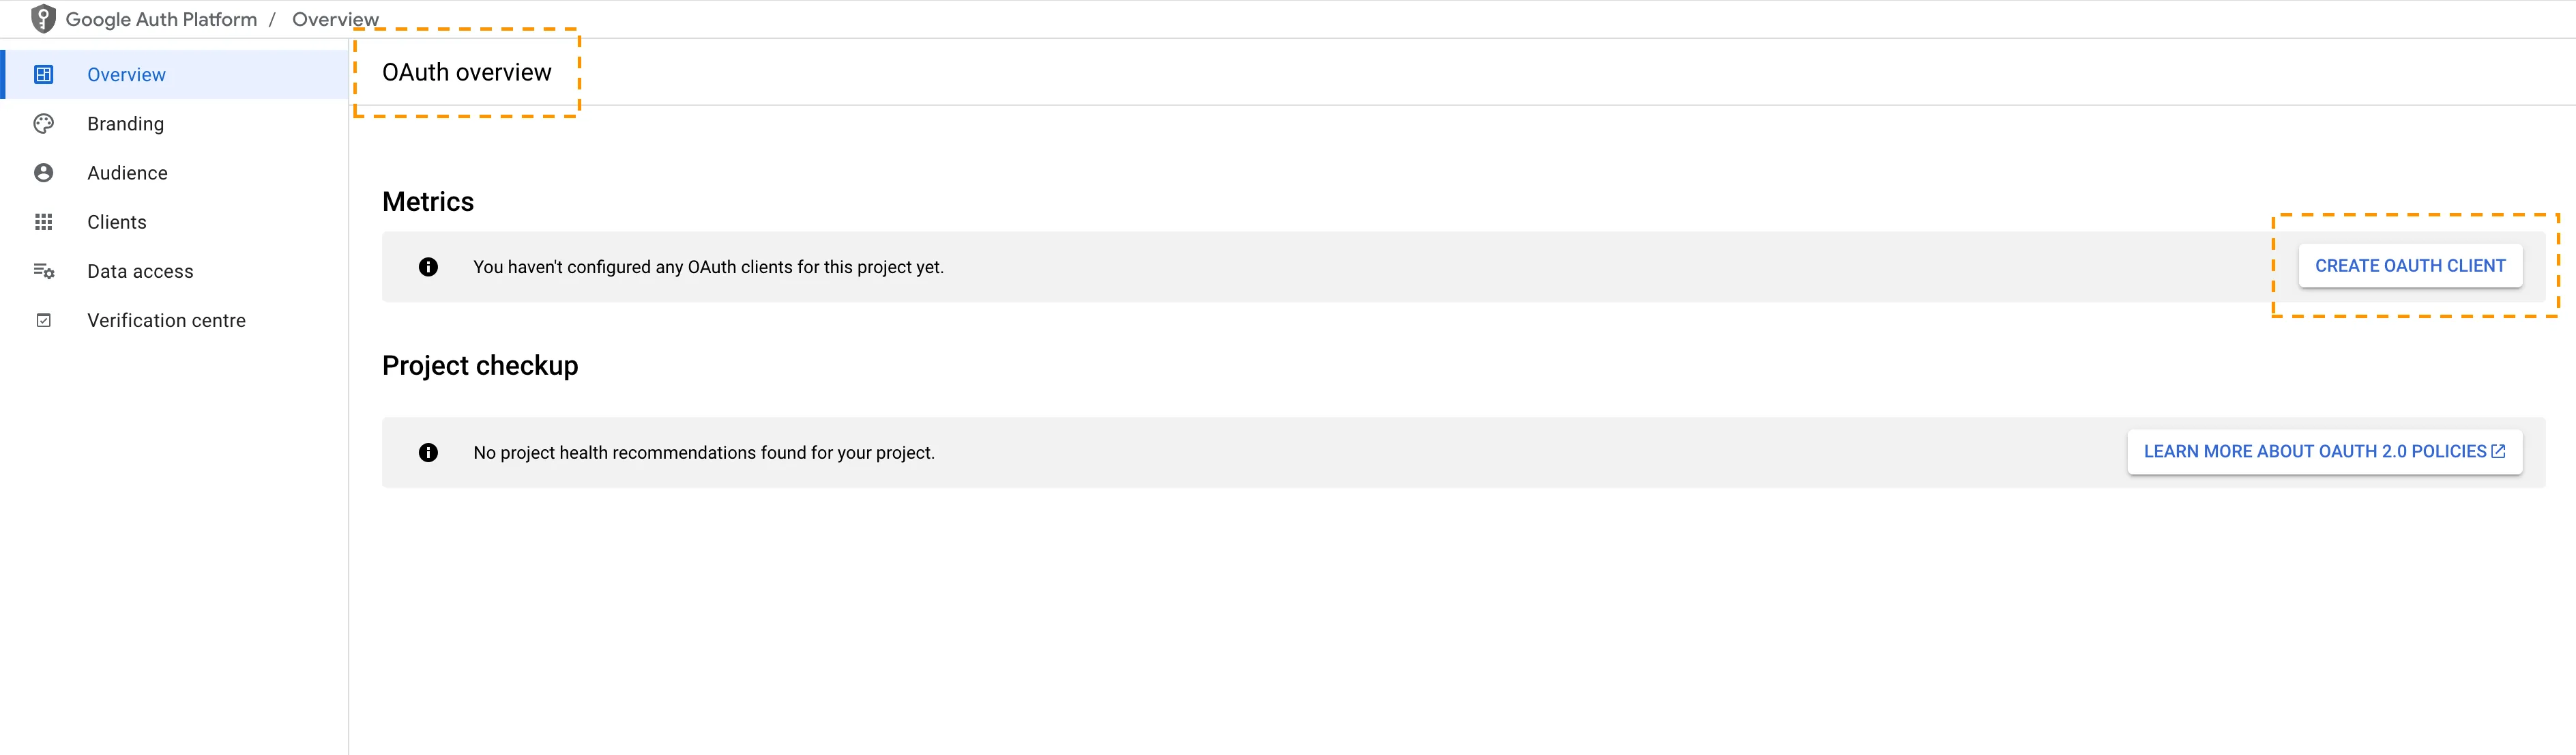The height and width of the screenshot is (755, 2576).
Task: Select the Overview grid icon in the sidebar
Action: tap(44, 74)
